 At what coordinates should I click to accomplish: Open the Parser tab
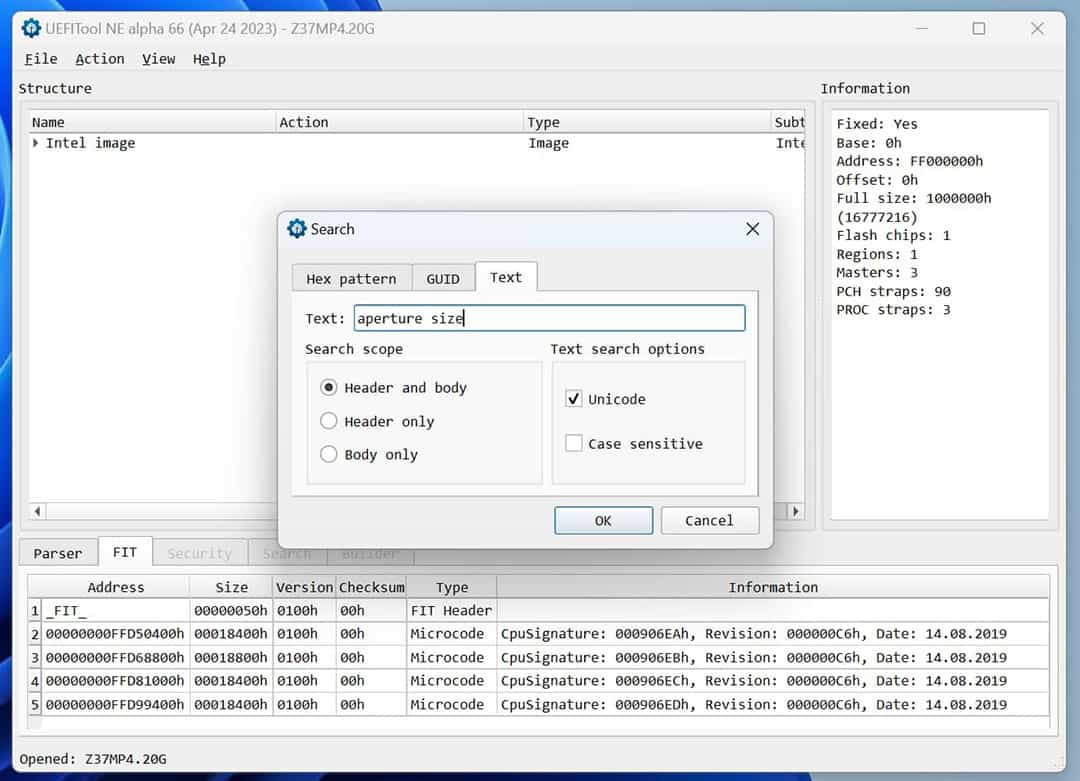58,553
